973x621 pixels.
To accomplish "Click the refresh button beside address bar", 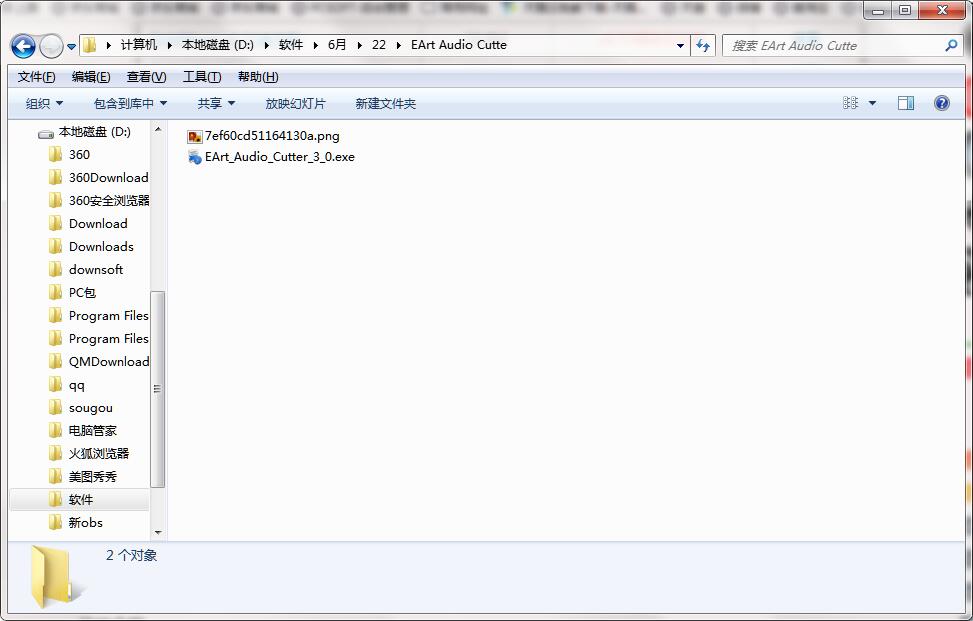I will (702, 45).
